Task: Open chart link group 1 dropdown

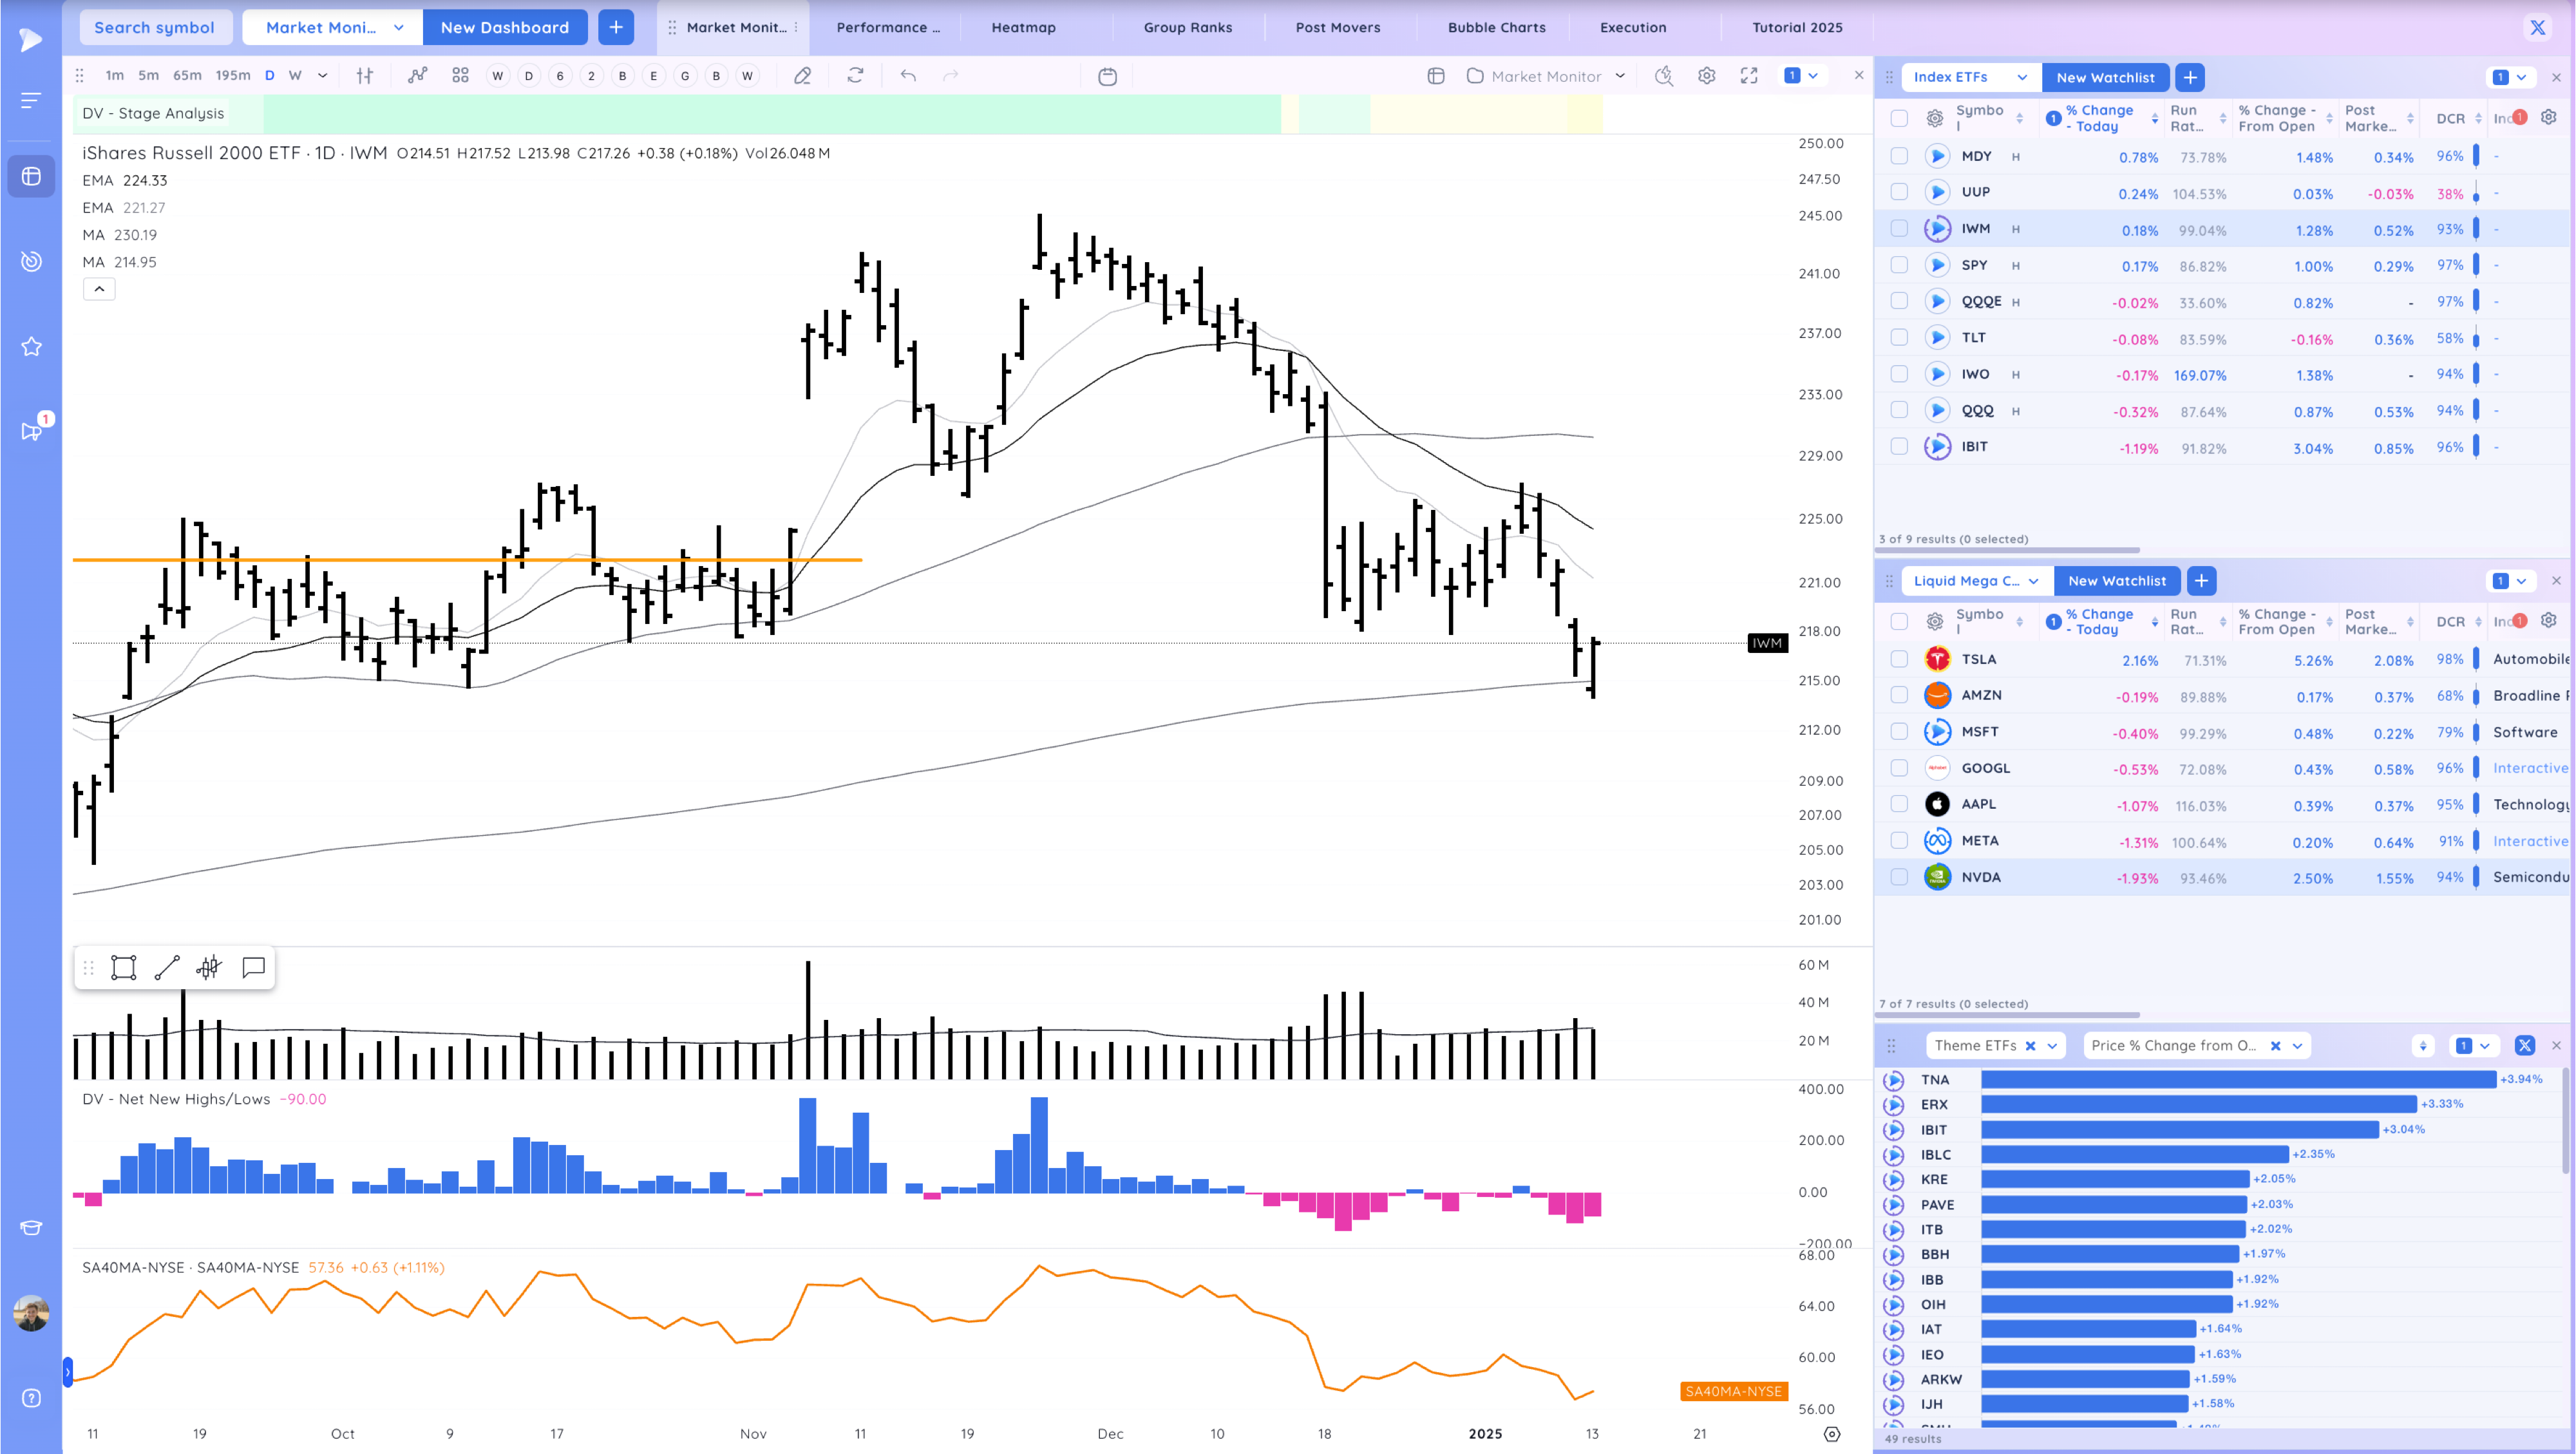Action: (1802, 76)
